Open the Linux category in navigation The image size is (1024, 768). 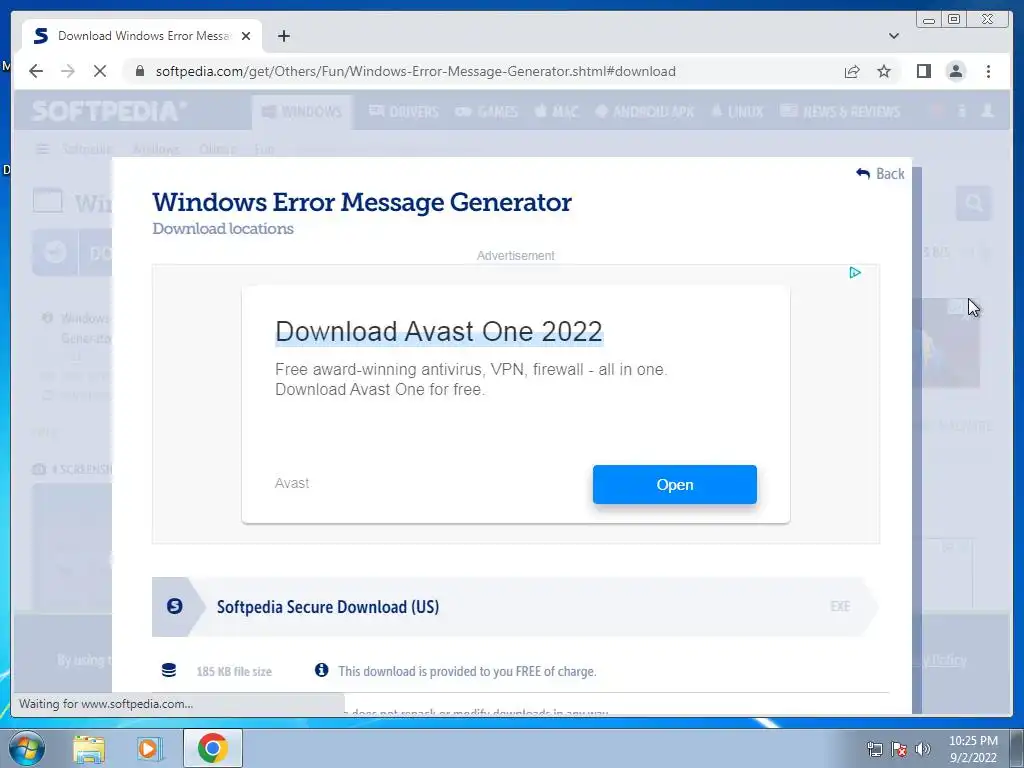coord(737,112)
